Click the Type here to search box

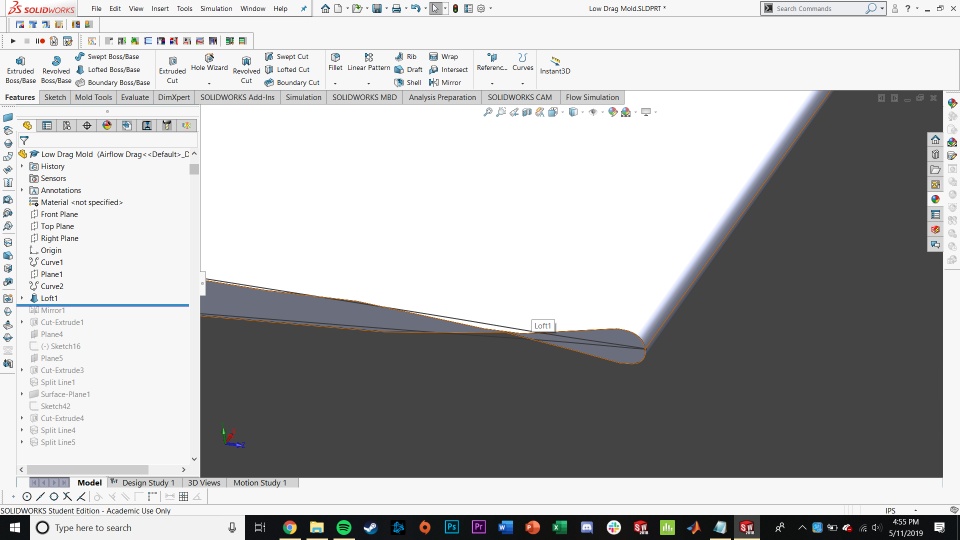click(x=137, y=527)
